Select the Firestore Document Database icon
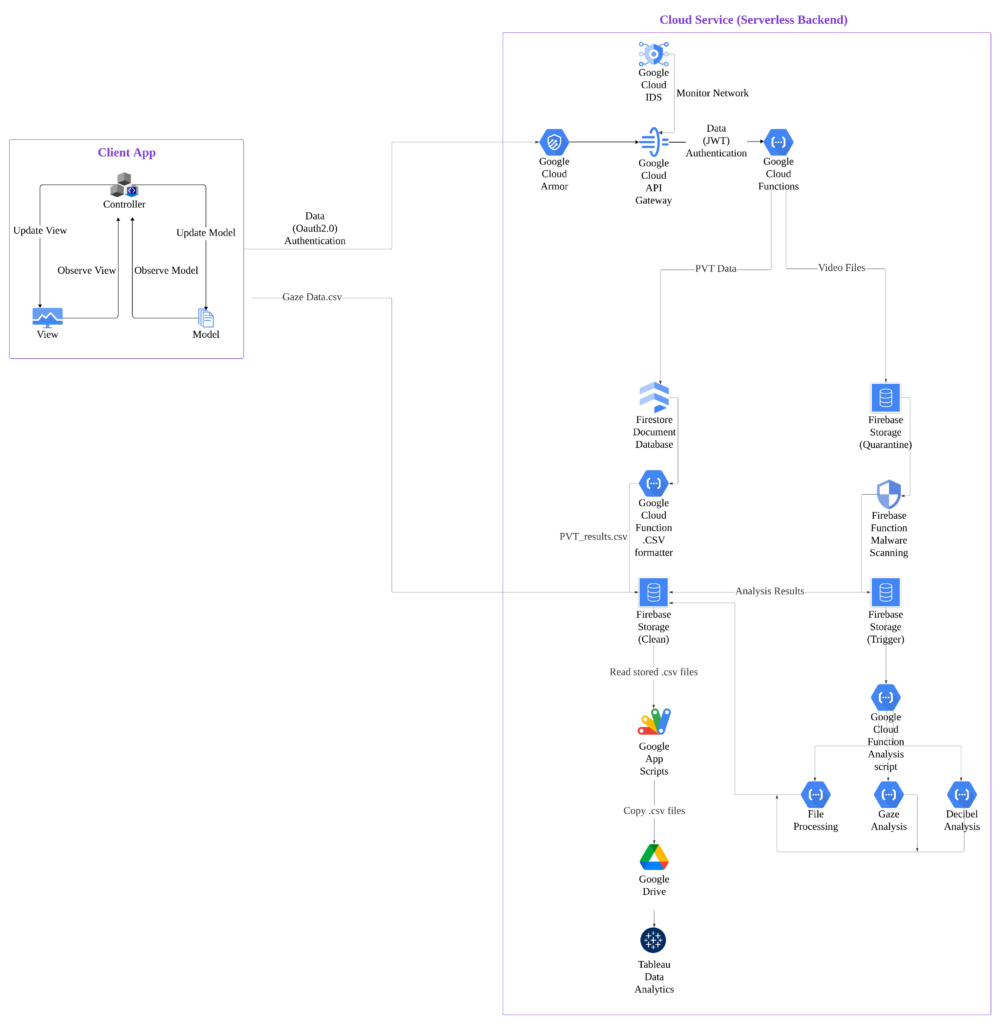 tap(653, 398)
